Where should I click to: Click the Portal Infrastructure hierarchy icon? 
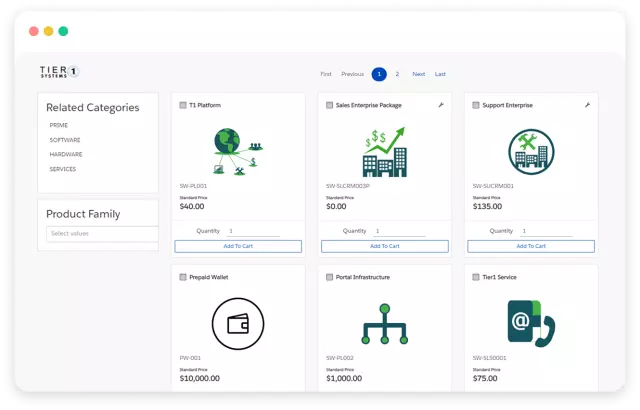pos(384,324)
